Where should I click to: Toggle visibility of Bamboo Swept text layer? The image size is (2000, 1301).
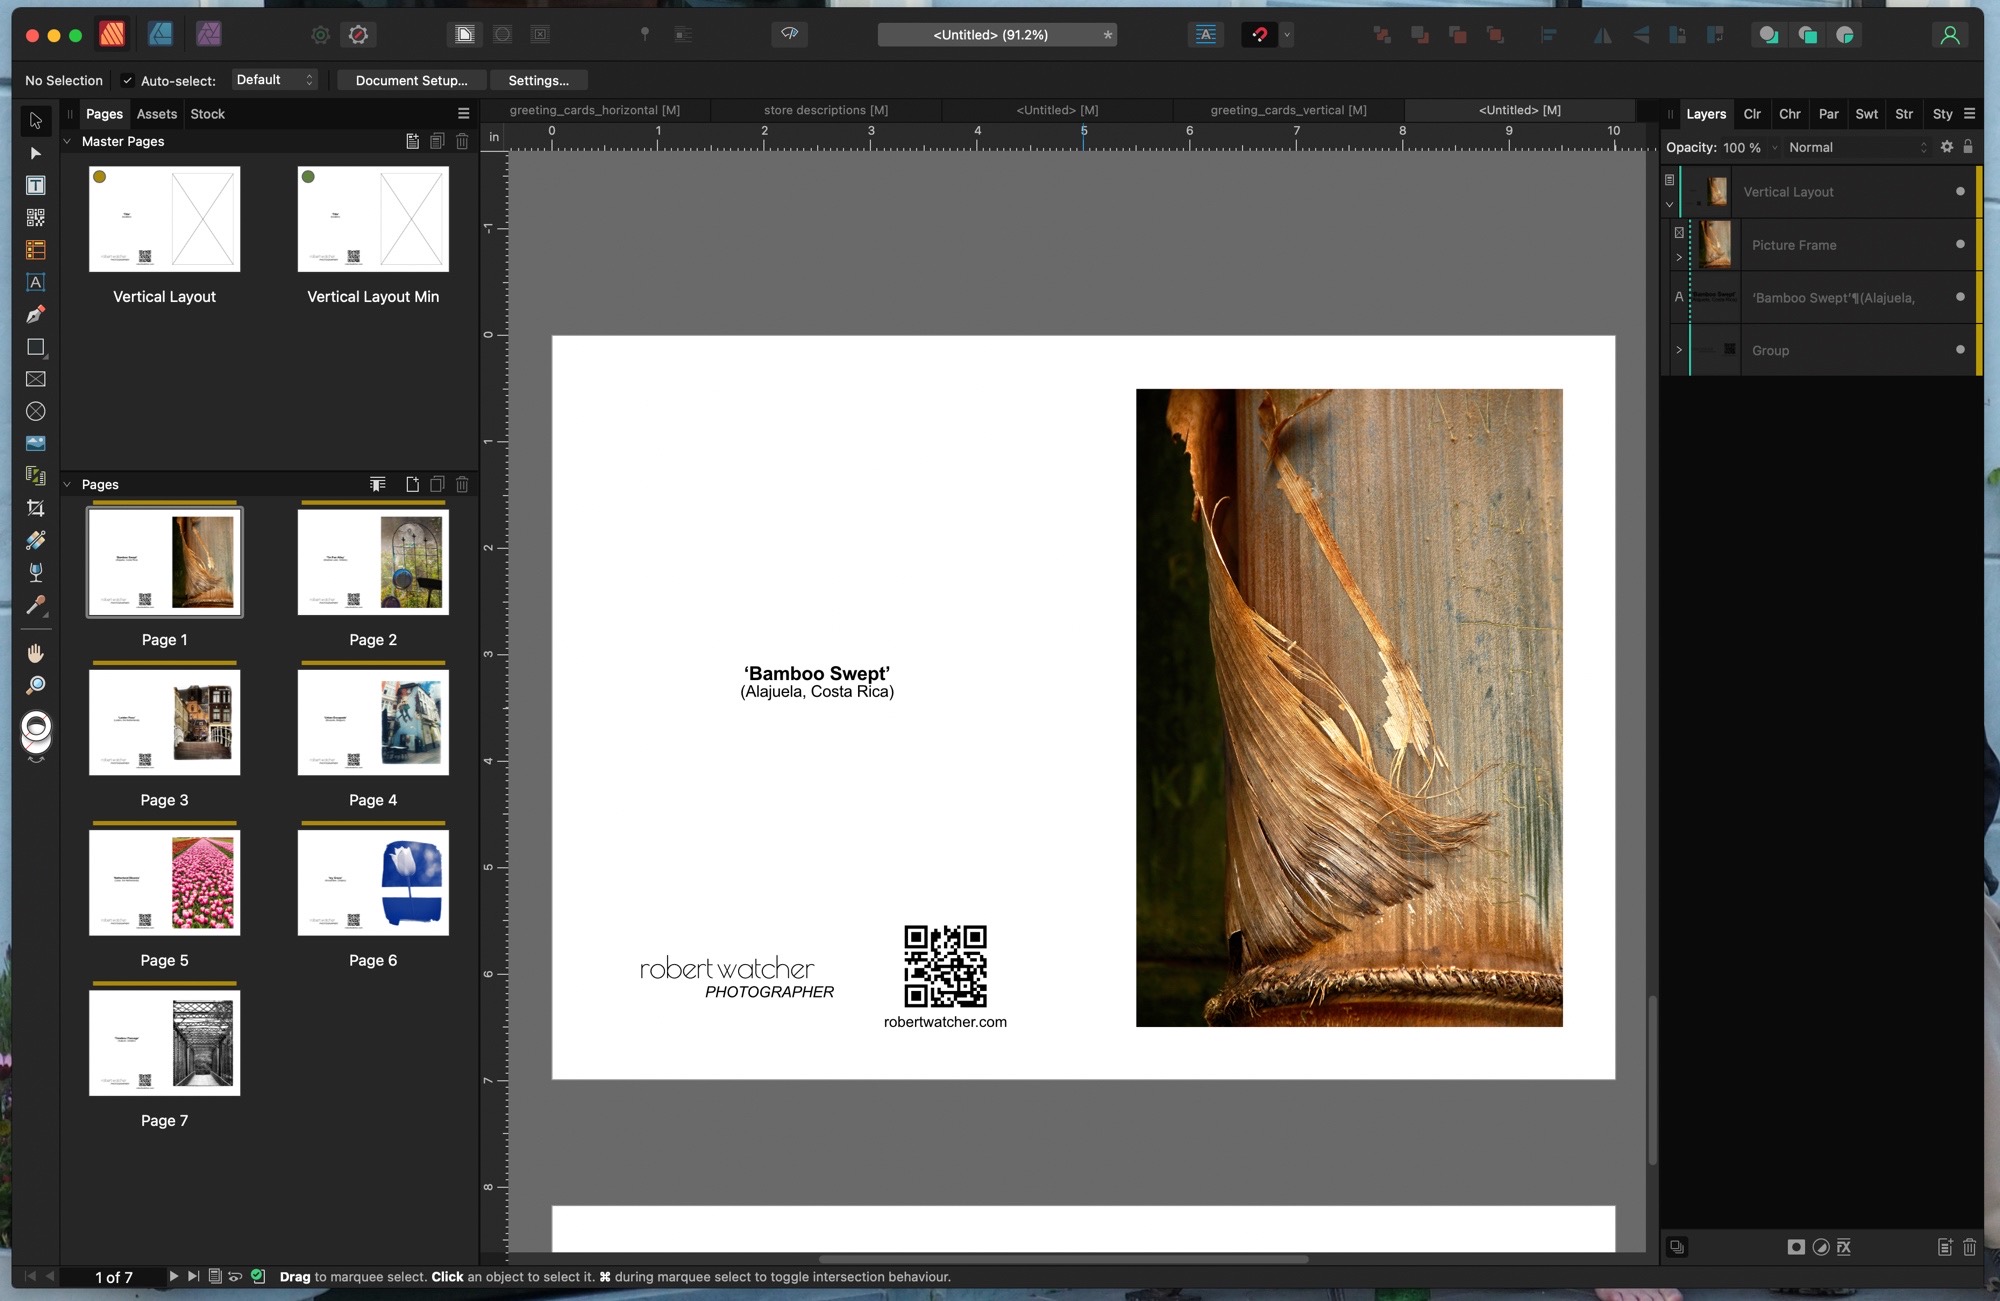(x=1960, y=297)
